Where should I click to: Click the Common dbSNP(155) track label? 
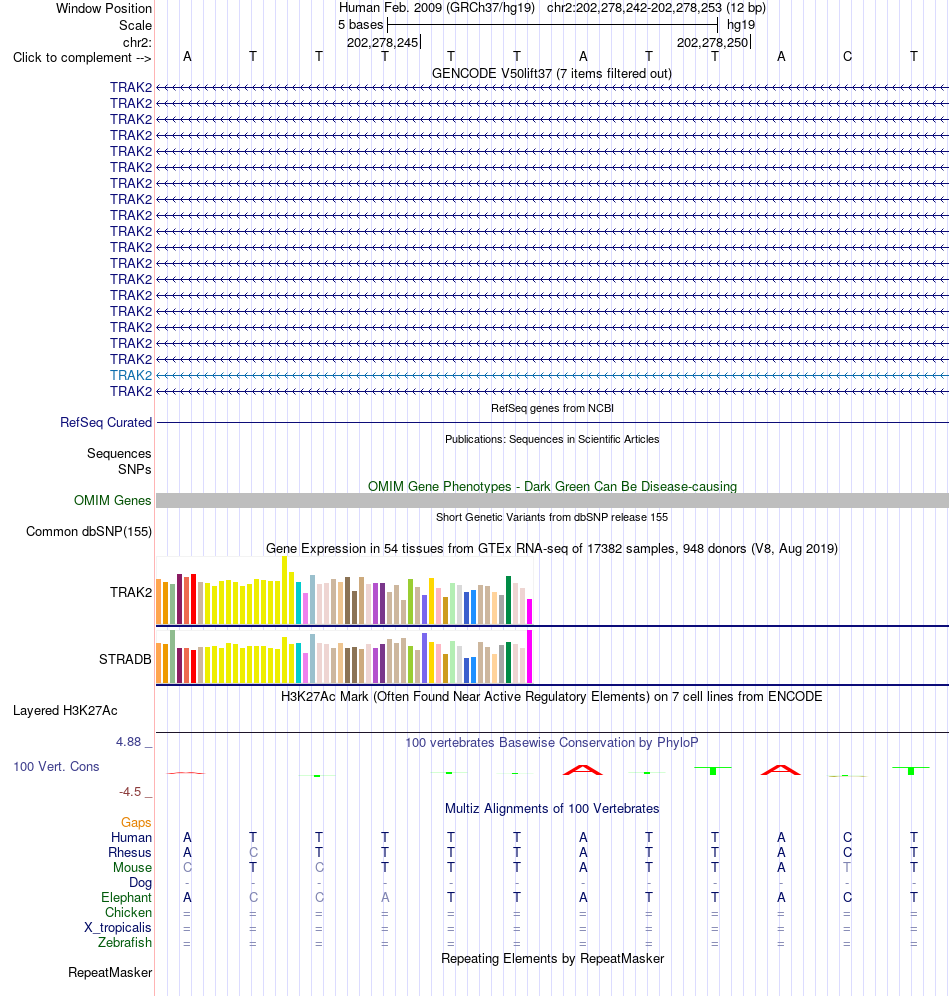click(x=89, y=532)
